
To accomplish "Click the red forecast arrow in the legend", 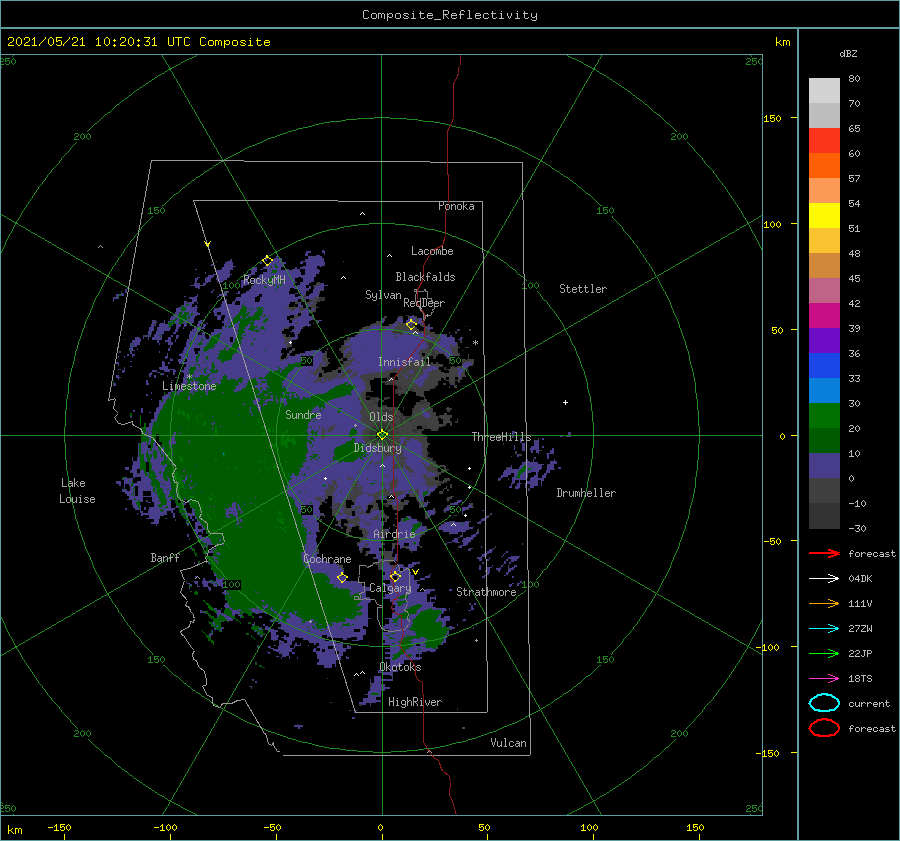I will pyautogui.click(x=824, y=553).
